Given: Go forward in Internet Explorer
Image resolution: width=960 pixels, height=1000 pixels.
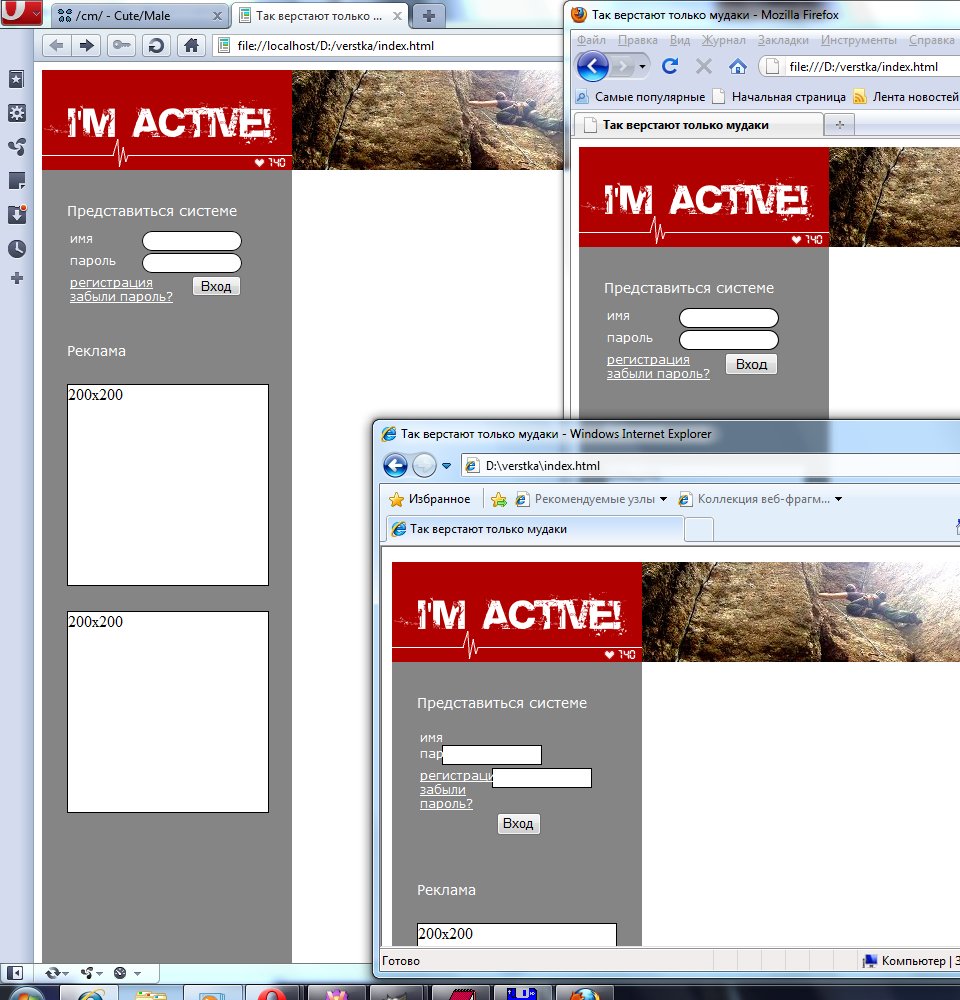Looking at the screenshot, I should pos(424,466).
